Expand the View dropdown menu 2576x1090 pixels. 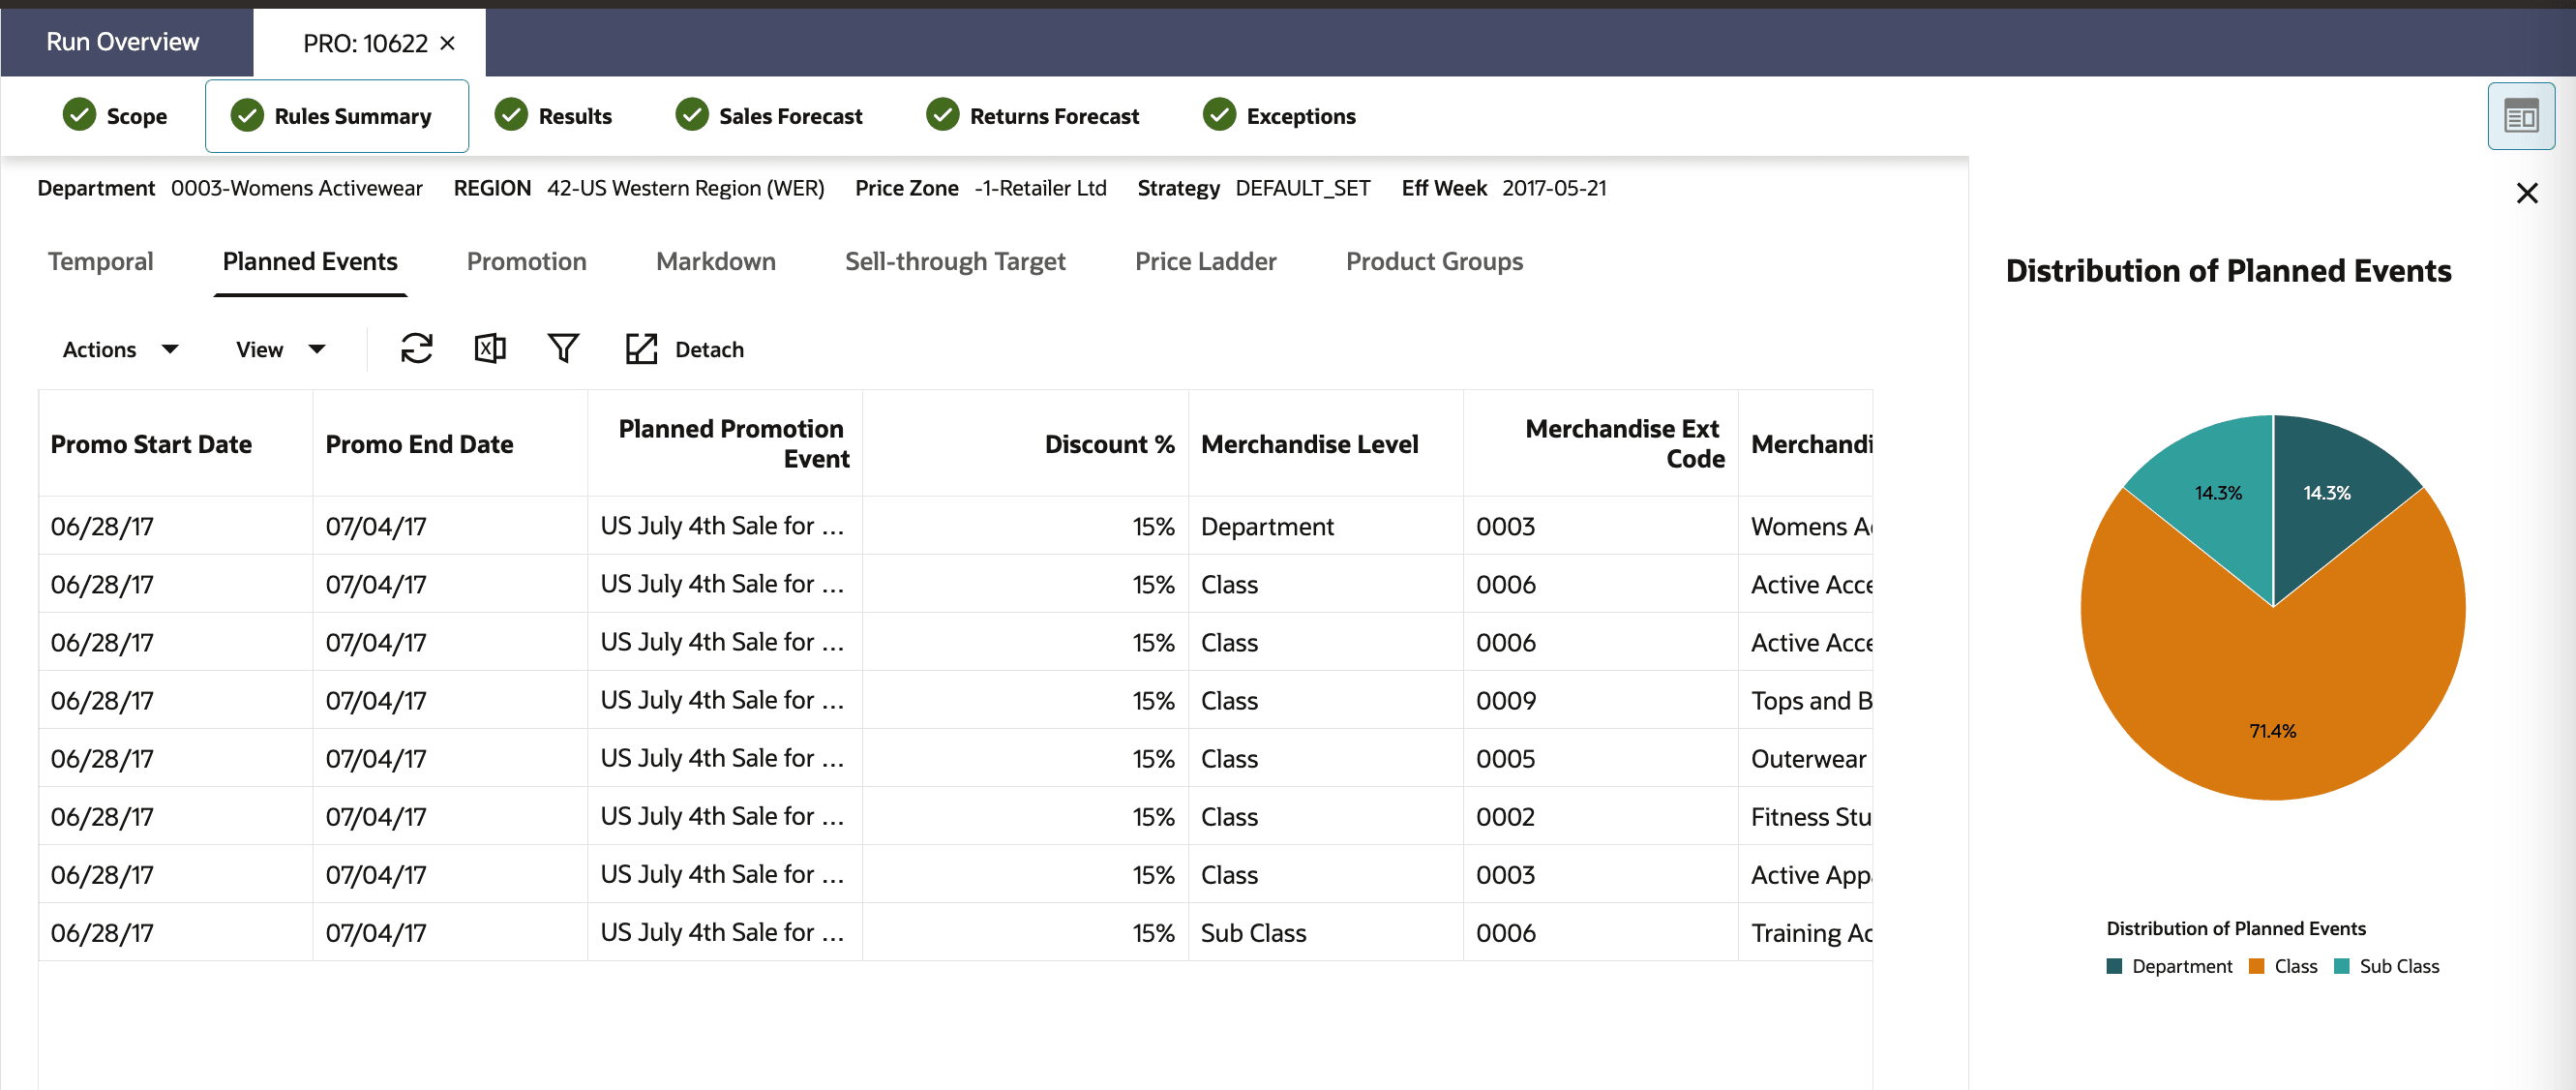[x=280, y=349]
